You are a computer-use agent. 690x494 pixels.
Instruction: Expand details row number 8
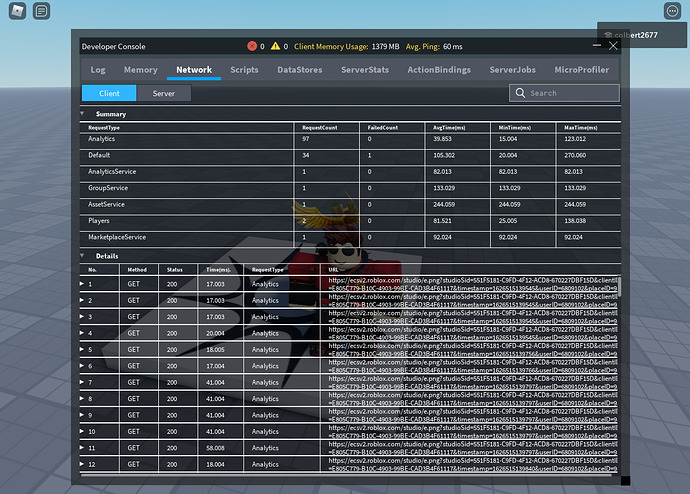pos(82,399)
